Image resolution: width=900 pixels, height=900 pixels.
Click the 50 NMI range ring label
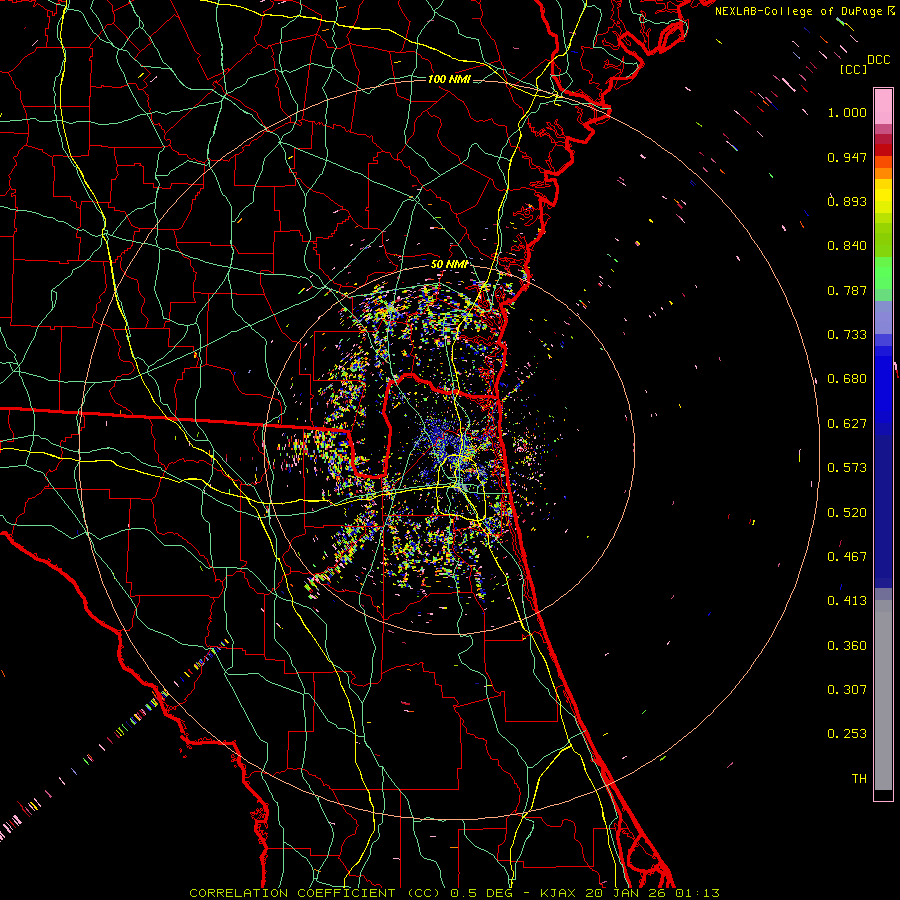[449, 264]
